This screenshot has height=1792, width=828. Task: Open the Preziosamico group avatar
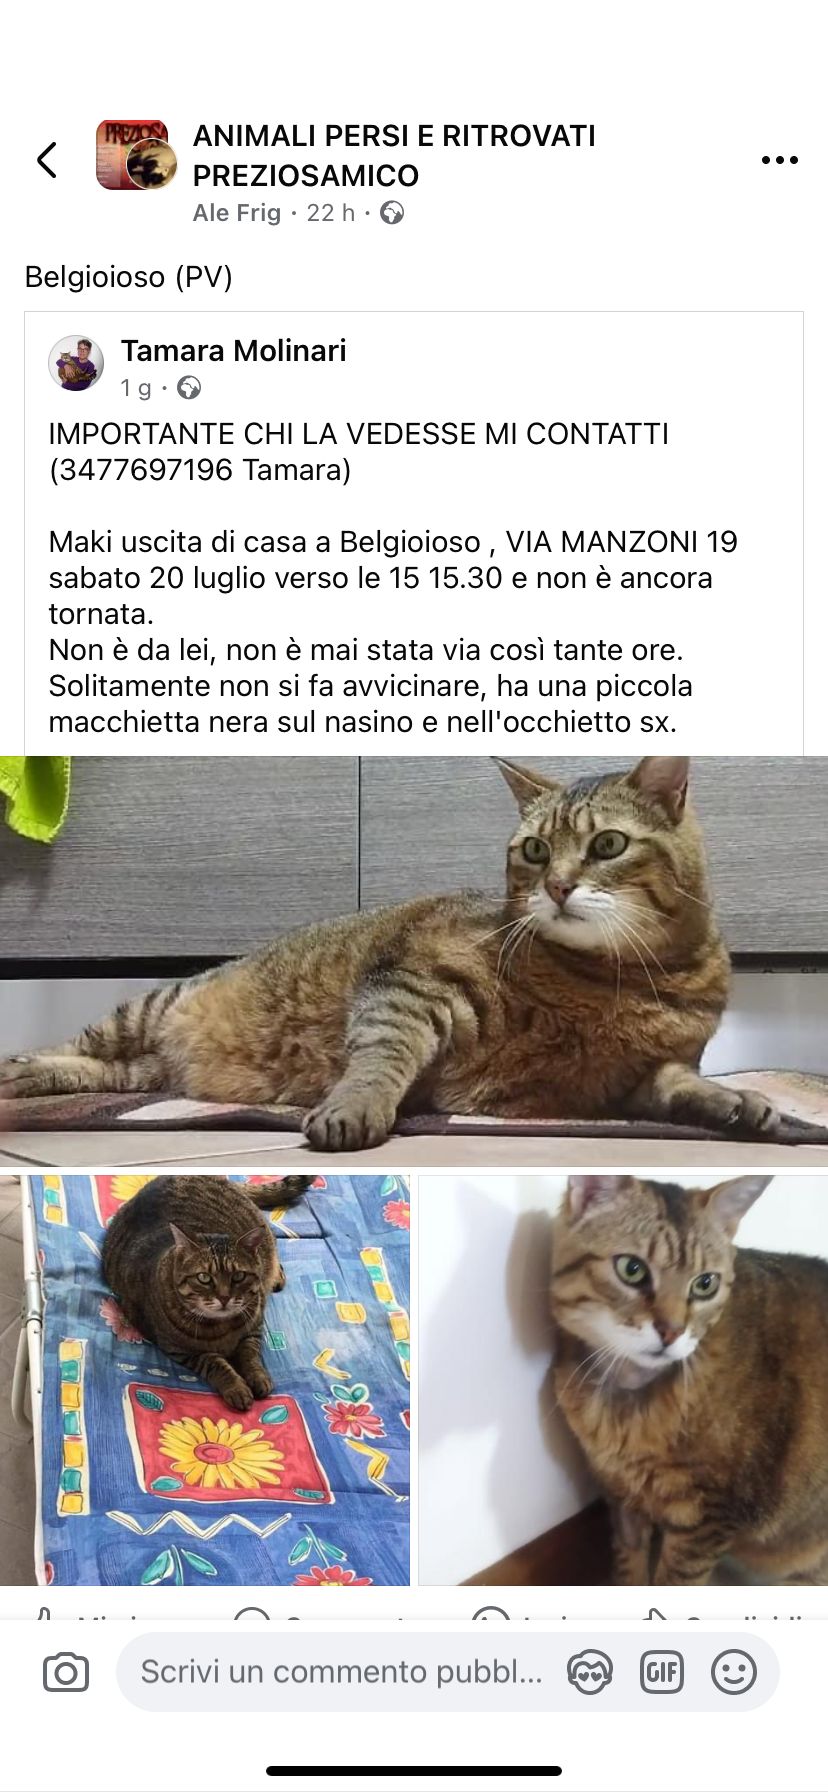[136, 155]
